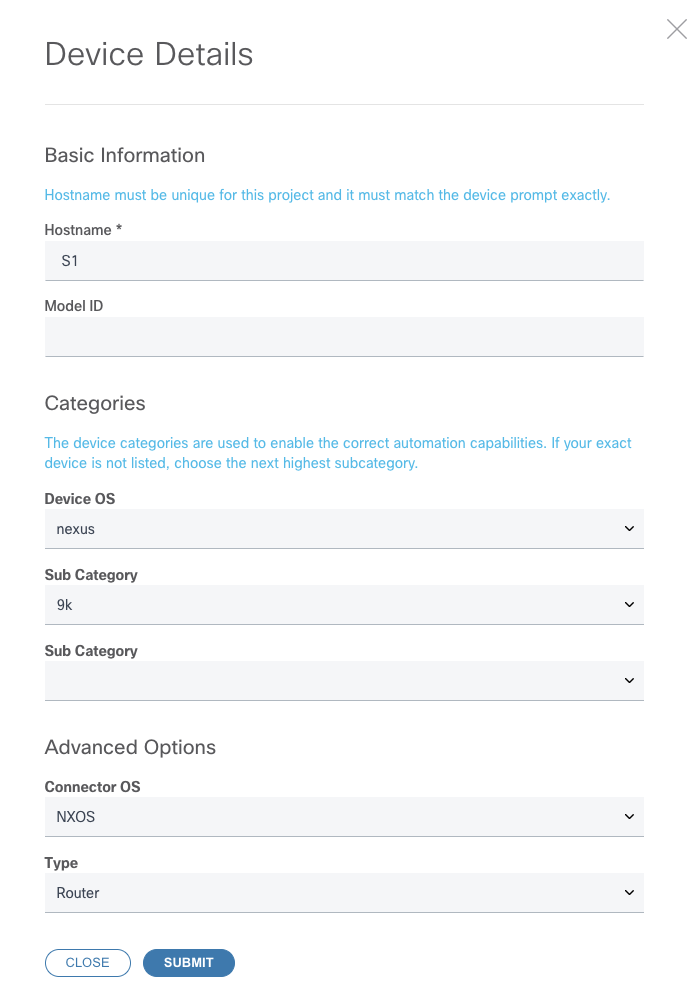Expand the Sub Category dropdown set to 9k
Image resolution: width=700 pixels, height=1006 pixels.
pos(330,605)
